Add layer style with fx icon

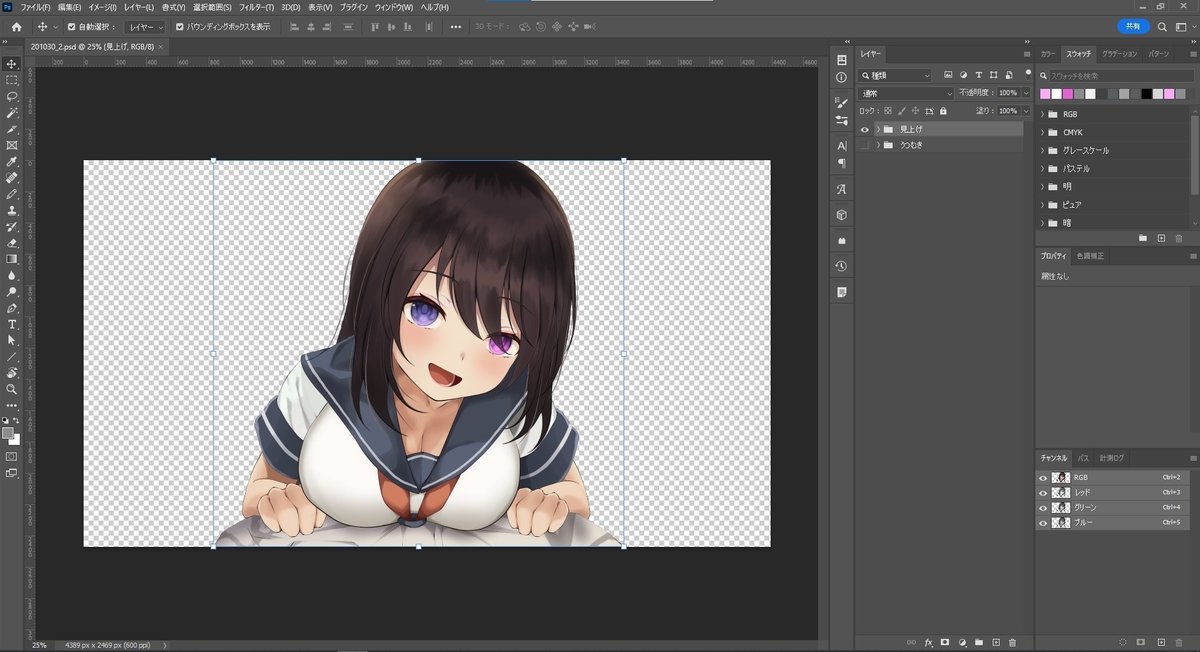click(x=928, y=641)
